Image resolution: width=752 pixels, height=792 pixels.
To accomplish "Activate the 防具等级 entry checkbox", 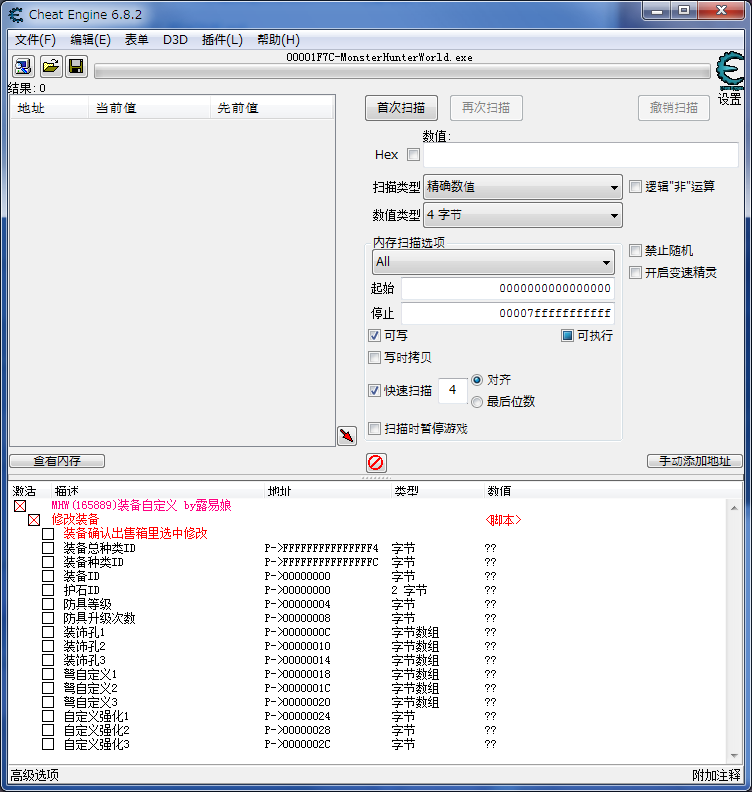I will tap(48, 604).
